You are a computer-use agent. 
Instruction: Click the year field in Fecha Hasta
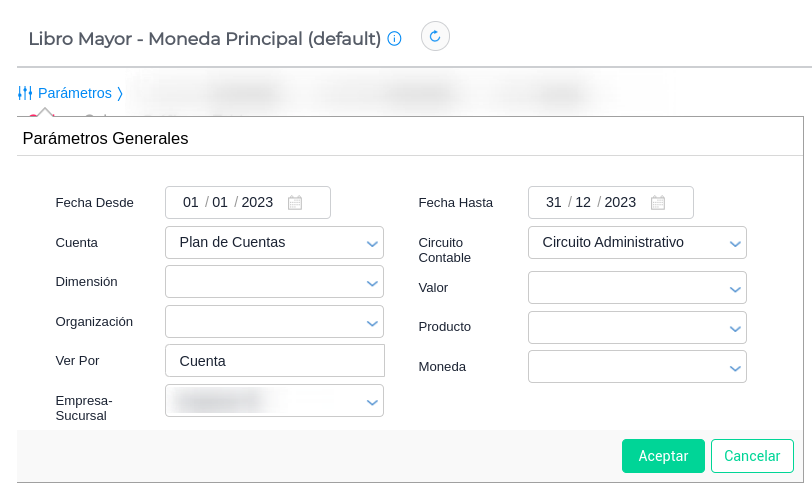620,202
